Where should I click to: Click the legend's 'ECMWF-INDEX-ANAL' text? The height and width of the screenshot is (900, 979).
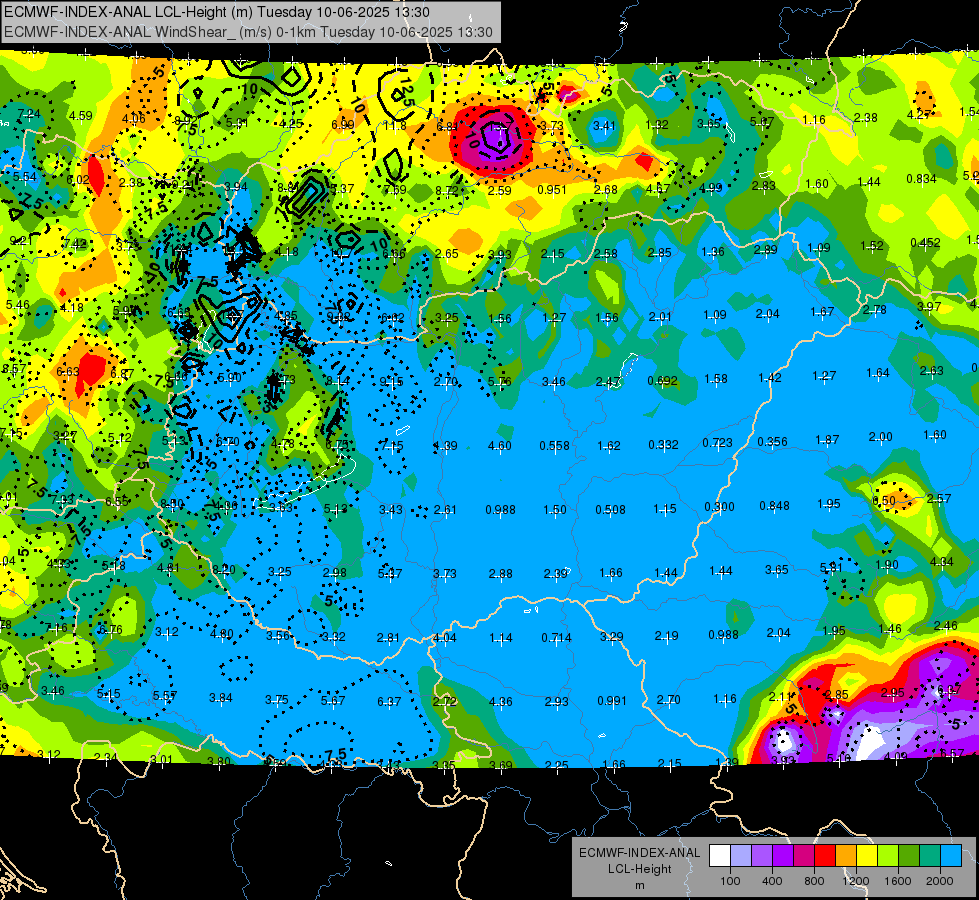pyautogui.click(x=639, y=853)
